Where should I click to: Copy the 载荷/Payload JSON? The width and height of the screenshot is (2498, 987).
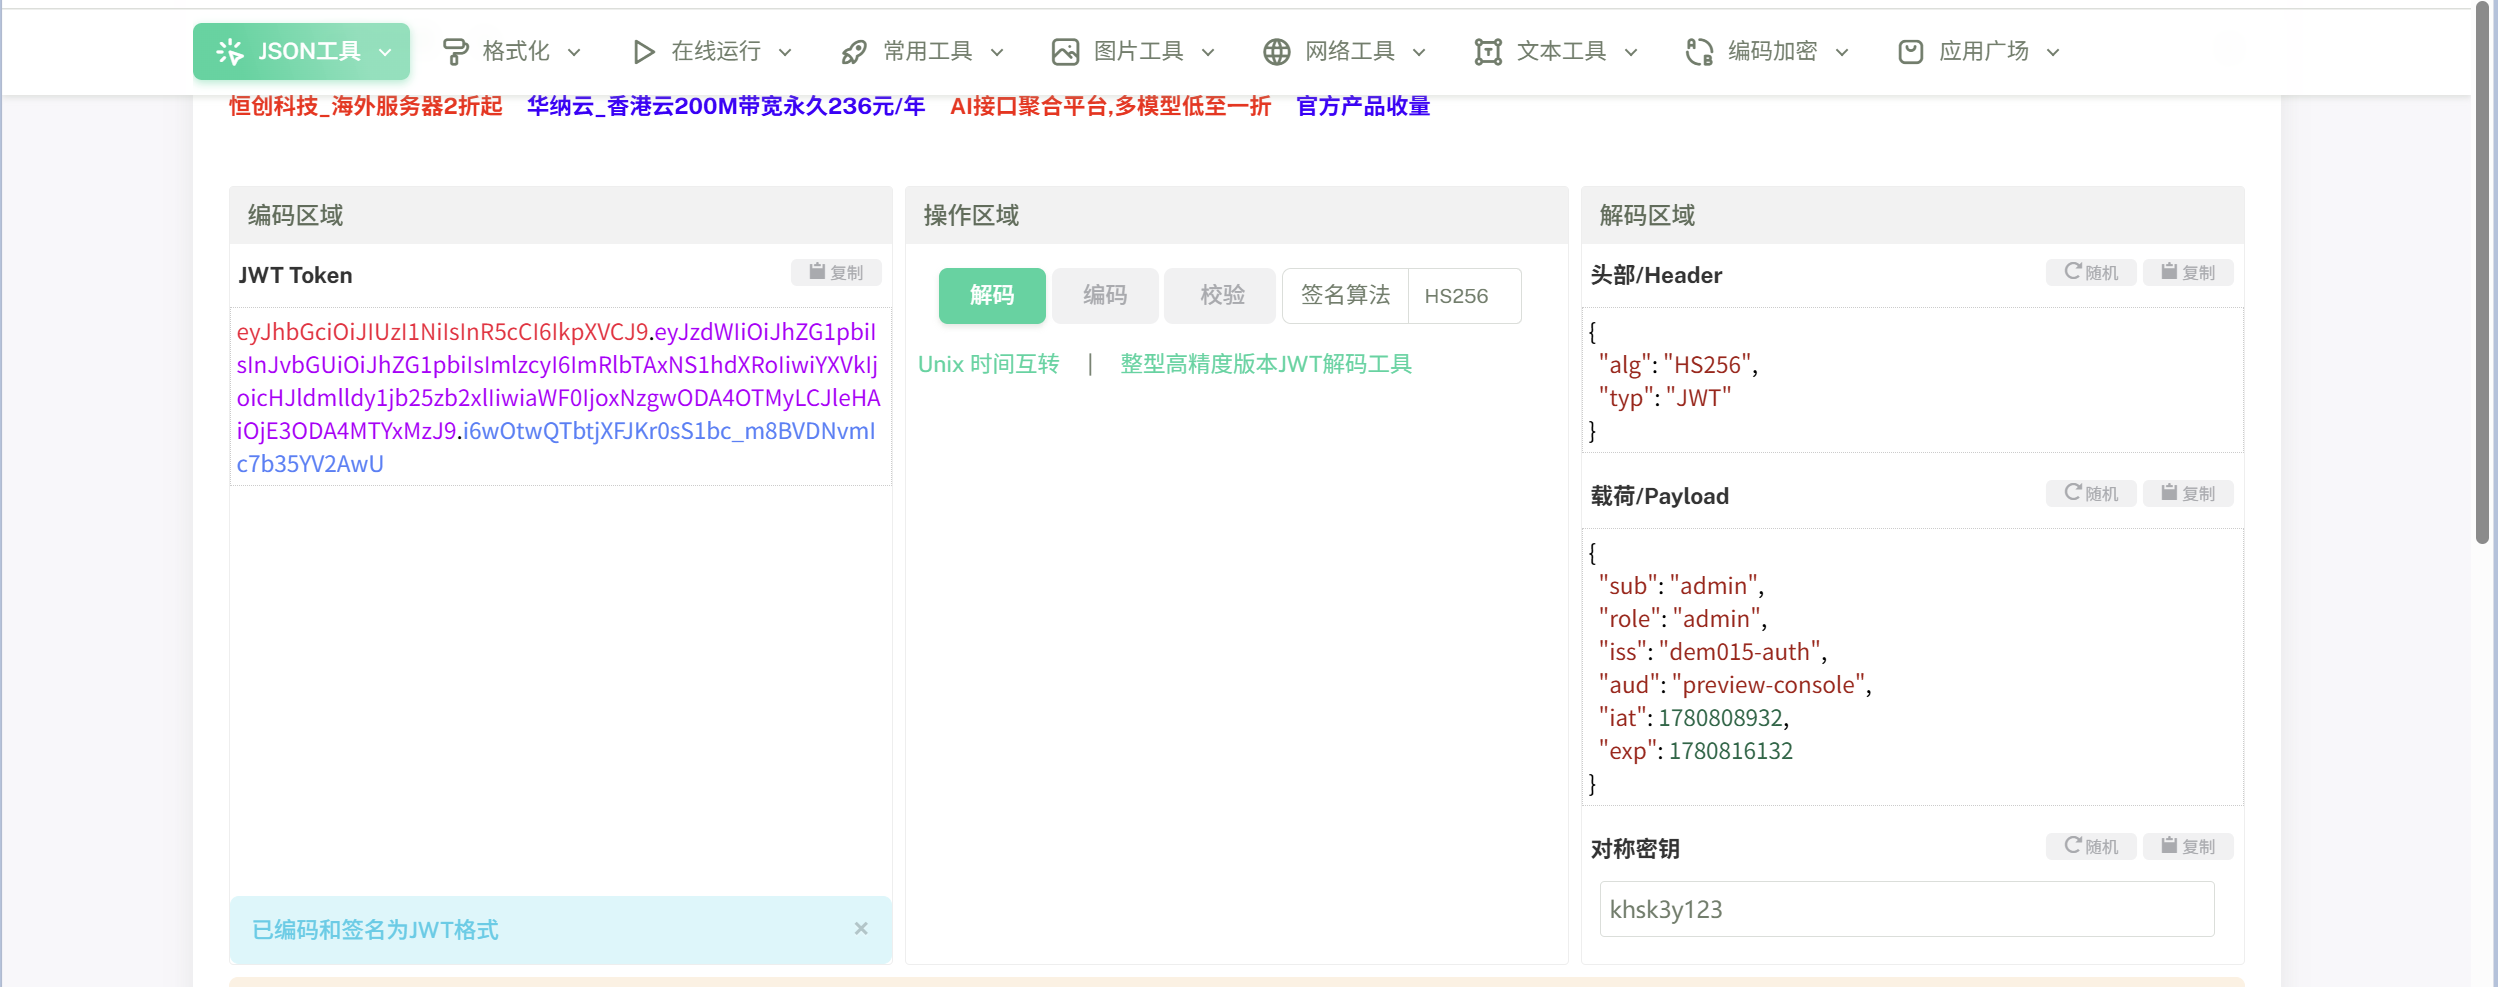(2188, 493)
